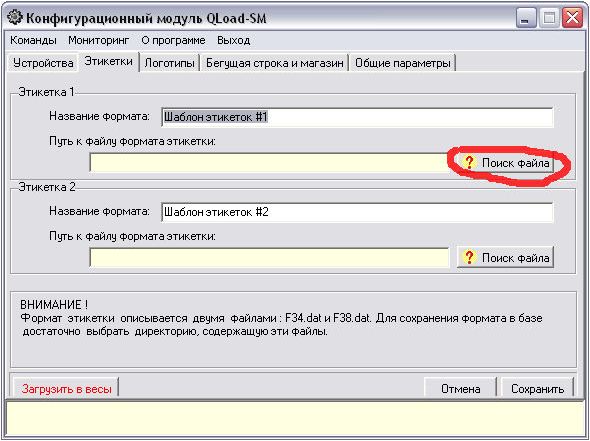Minimize the QLoad-SM window
590x441 pixels.
pyautogui.click(x=526, y=18)
